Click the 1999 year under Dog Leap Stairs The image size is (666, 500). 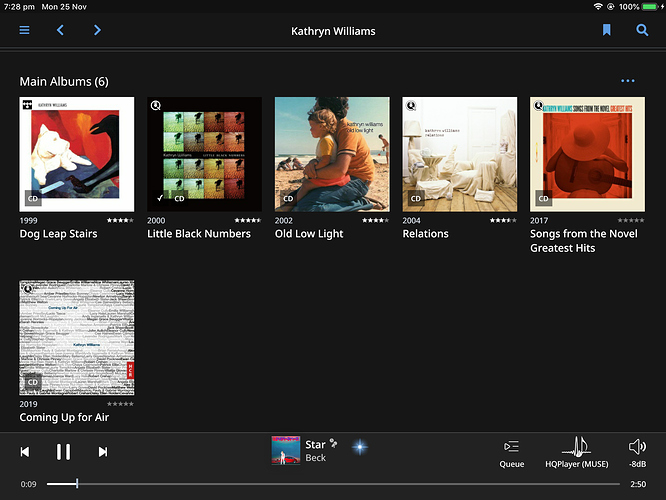[x=28, y=220]
